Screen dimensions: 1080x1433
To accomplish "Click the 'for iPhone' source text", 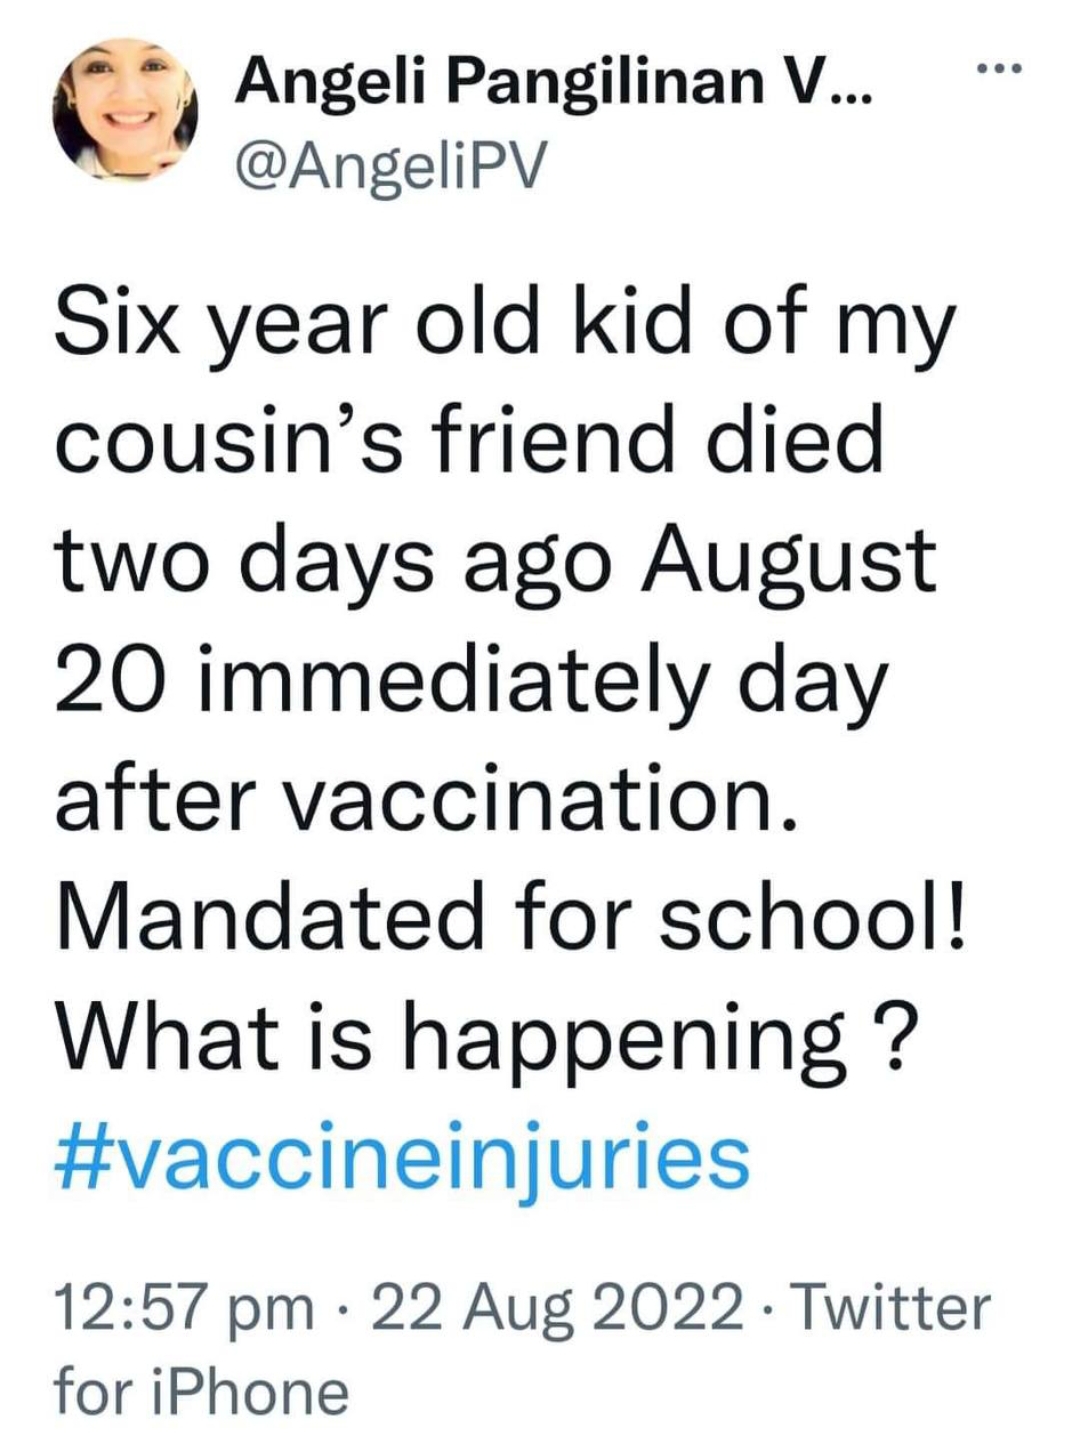I will click(x=201, y=1391).
